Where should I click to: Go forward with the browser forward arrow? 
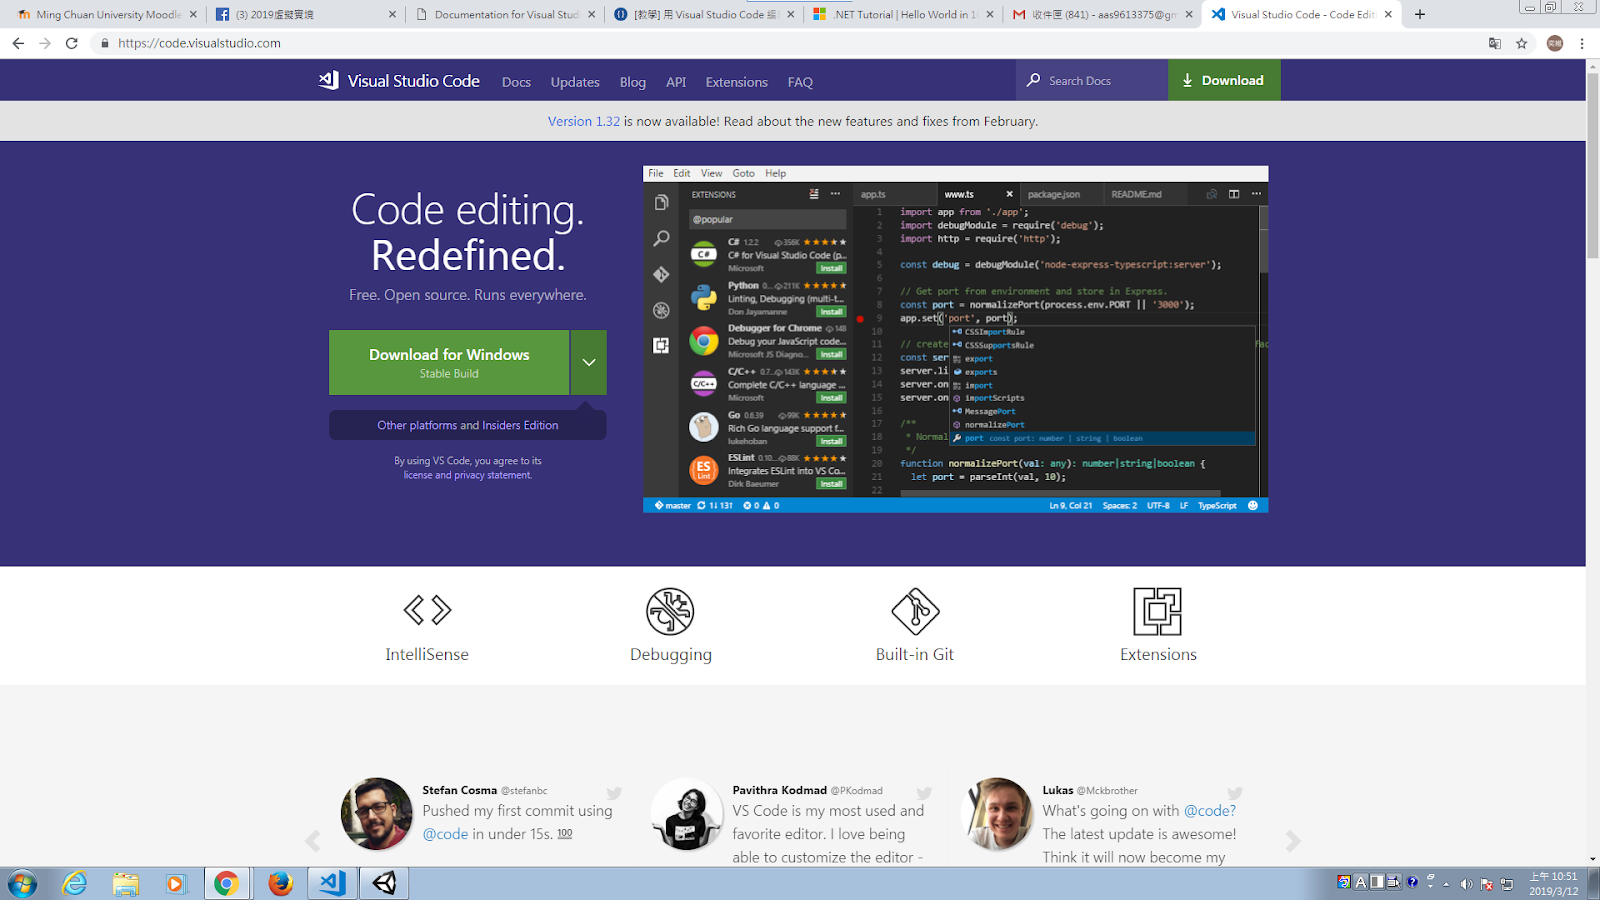tap(45, 43)
